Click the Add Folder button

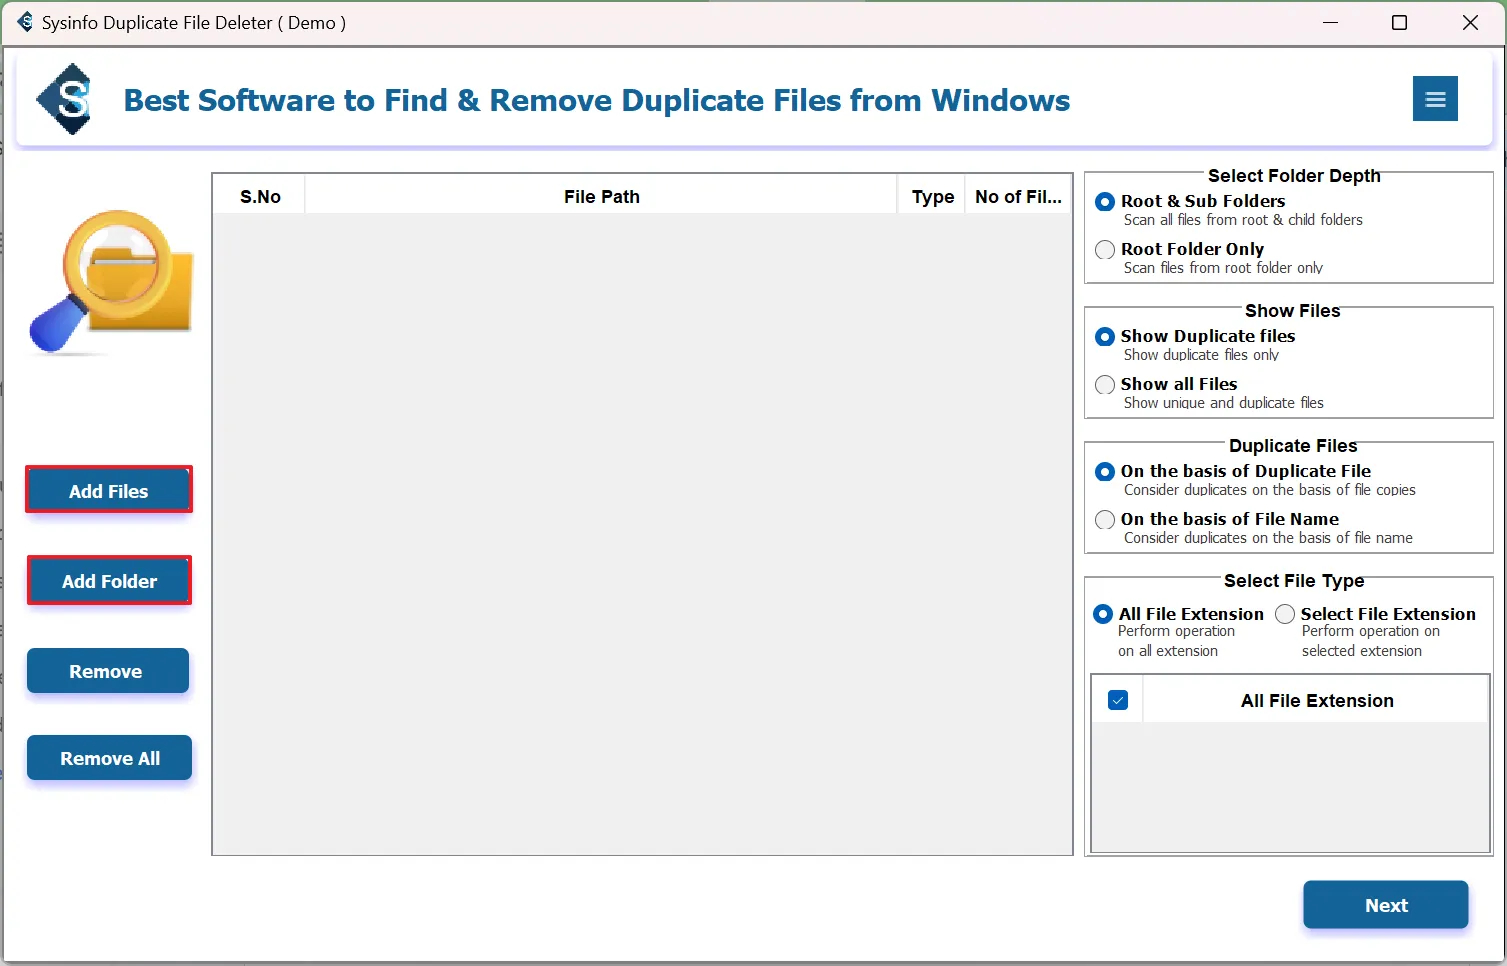click(109, 581)
